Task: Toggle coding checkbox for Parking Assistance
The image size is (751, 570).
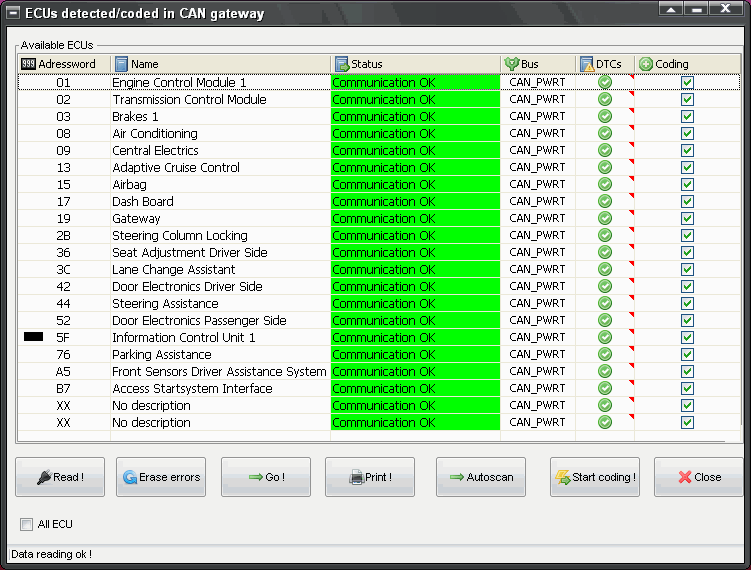Action: pyautogui.click(x=687, y=354)
